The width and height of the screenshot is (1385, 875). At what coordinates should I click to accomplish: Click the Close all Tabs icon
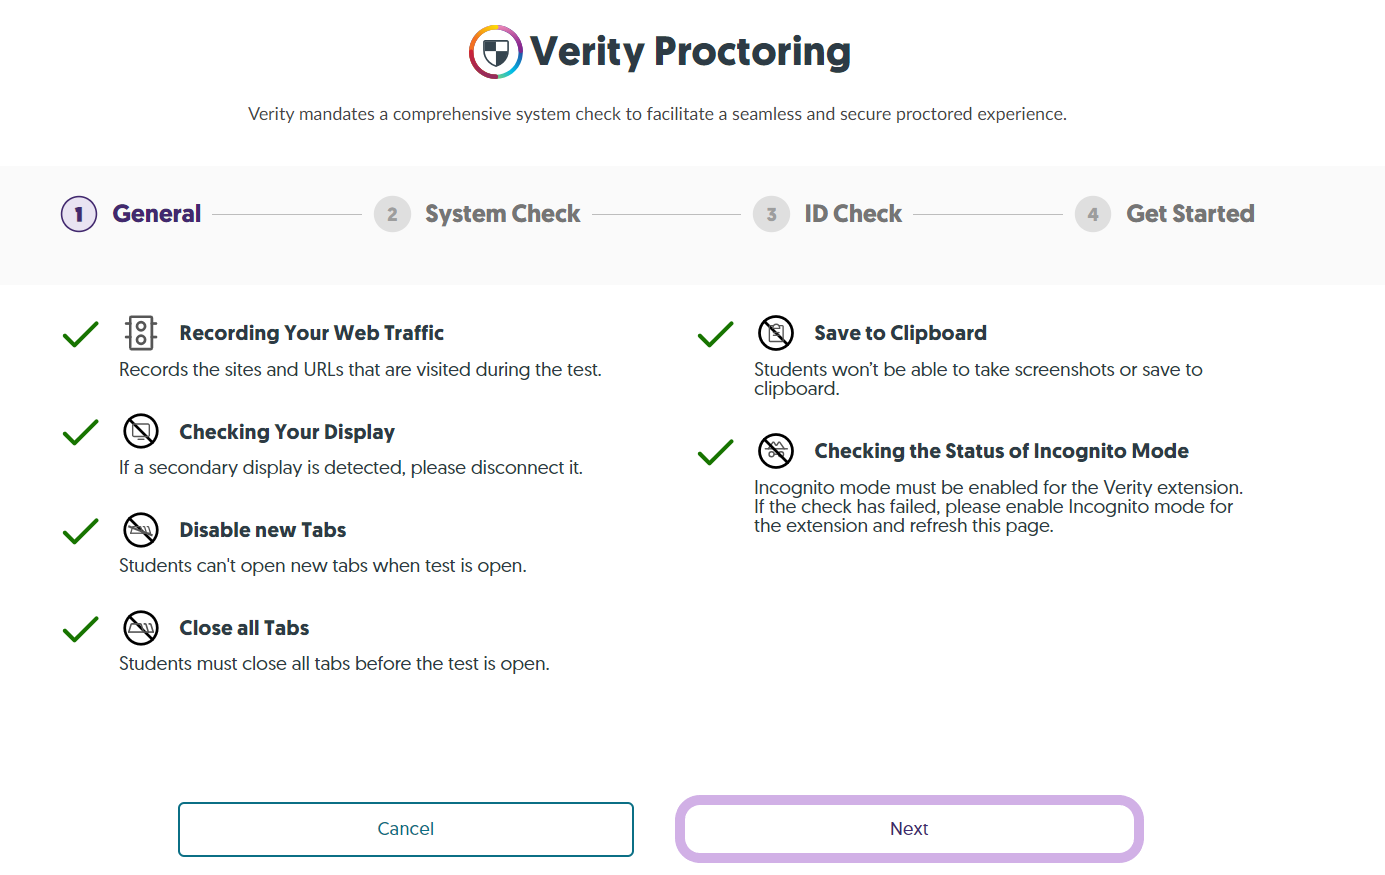click(x=141, y=628)
